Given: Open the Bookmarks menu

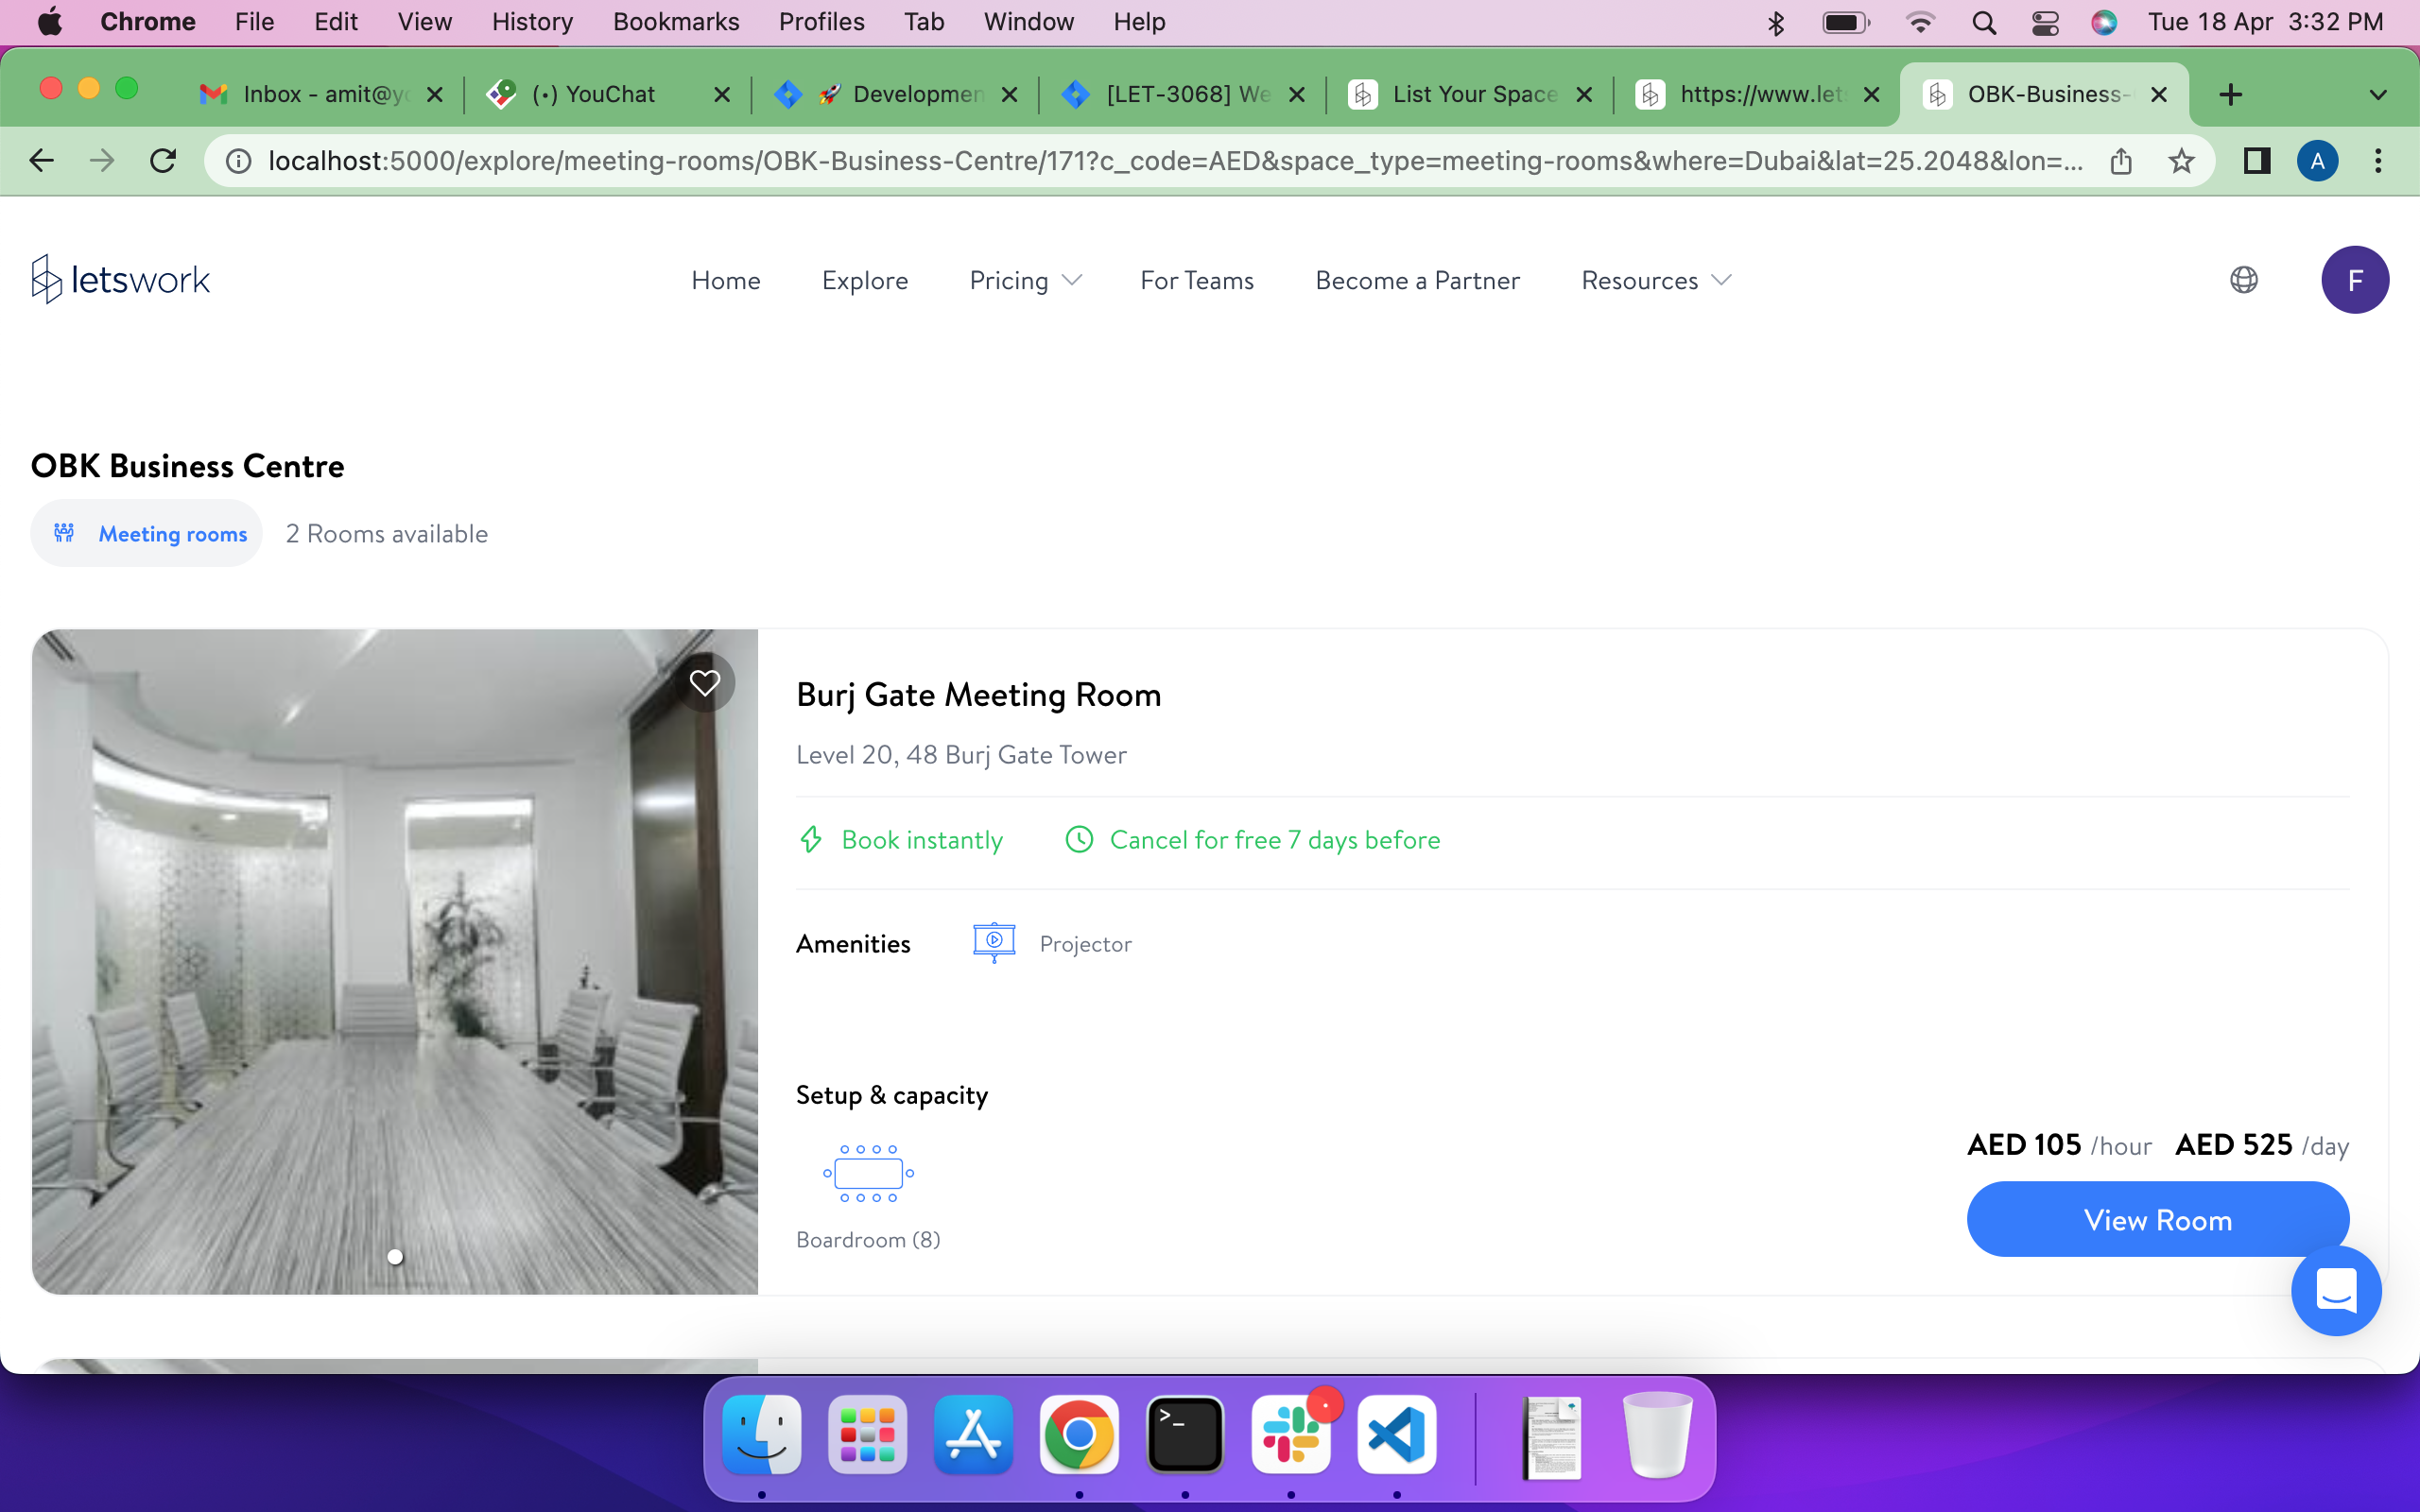Looking at the screenshot, I should point(676,22).
